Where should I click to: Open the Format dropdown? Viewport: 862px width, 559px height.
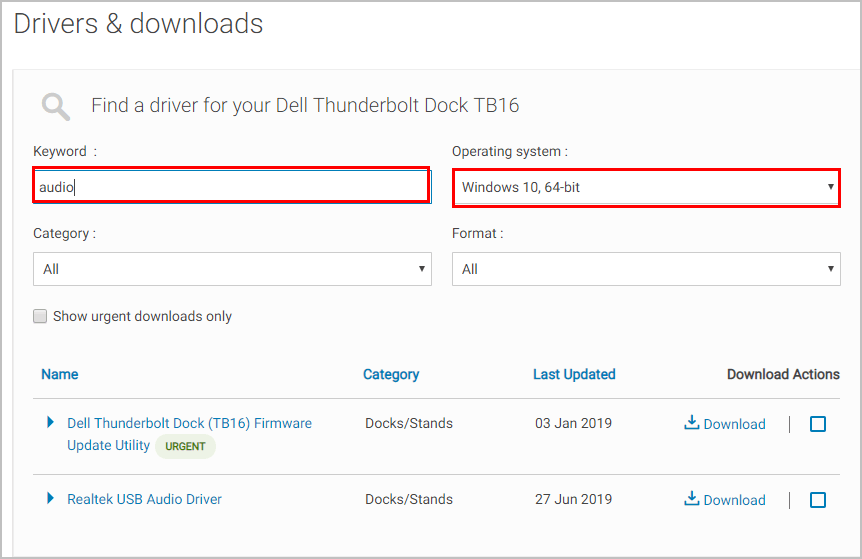click(x=646, y=269)
